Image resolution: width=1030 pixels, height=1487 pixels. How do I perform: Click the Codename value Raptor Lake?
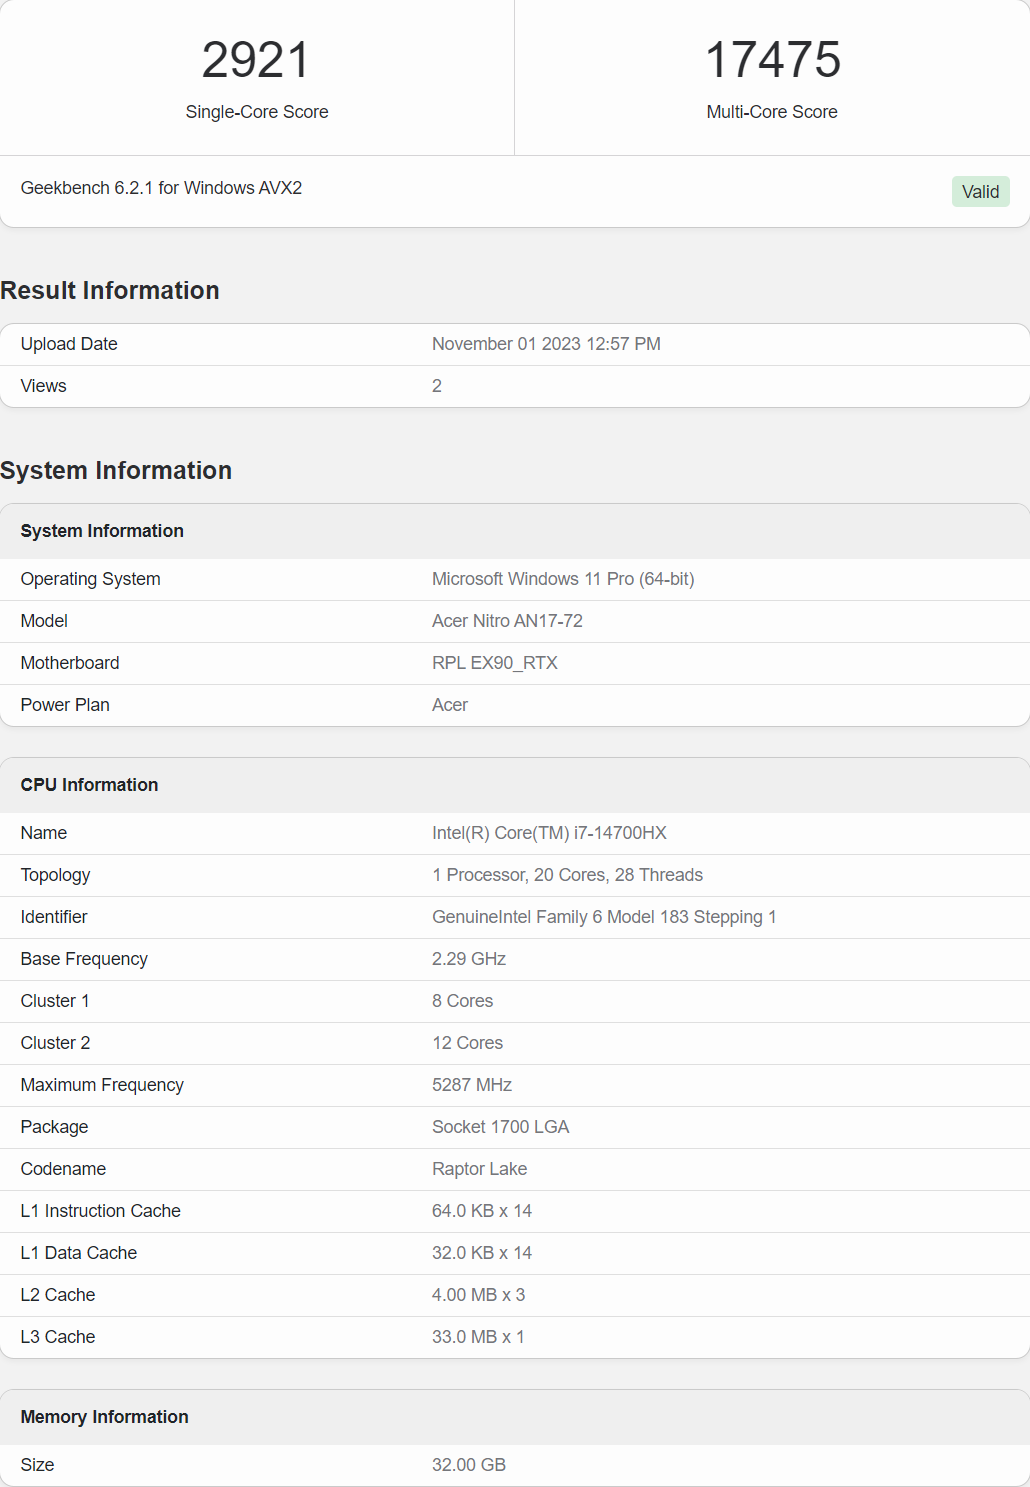(479, 1169)
